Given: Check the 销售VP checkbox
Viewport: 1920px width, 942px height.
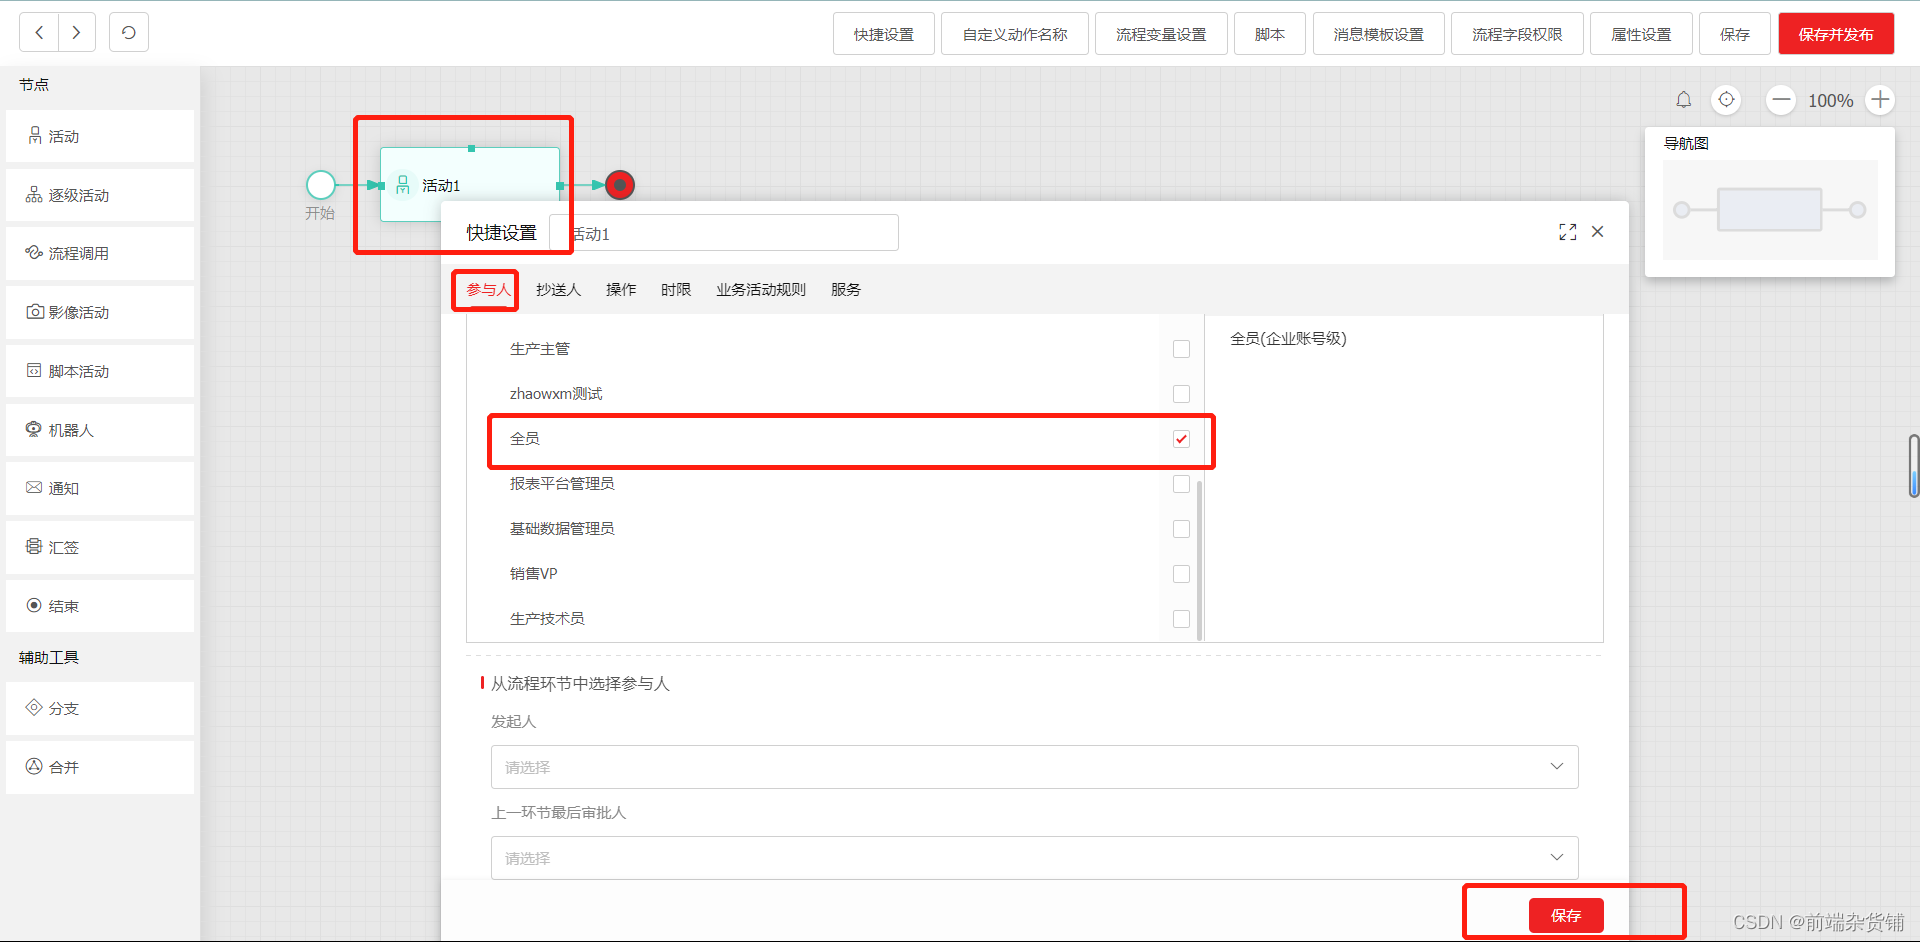Looking at the screenshot, I should pos(1181,574).
